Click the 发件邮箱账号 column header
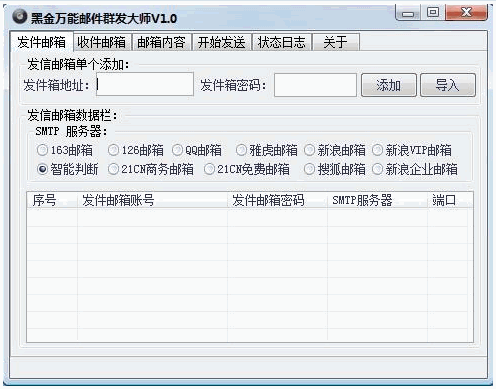Viewport: 496px width, 389px height. coord(152,200)
